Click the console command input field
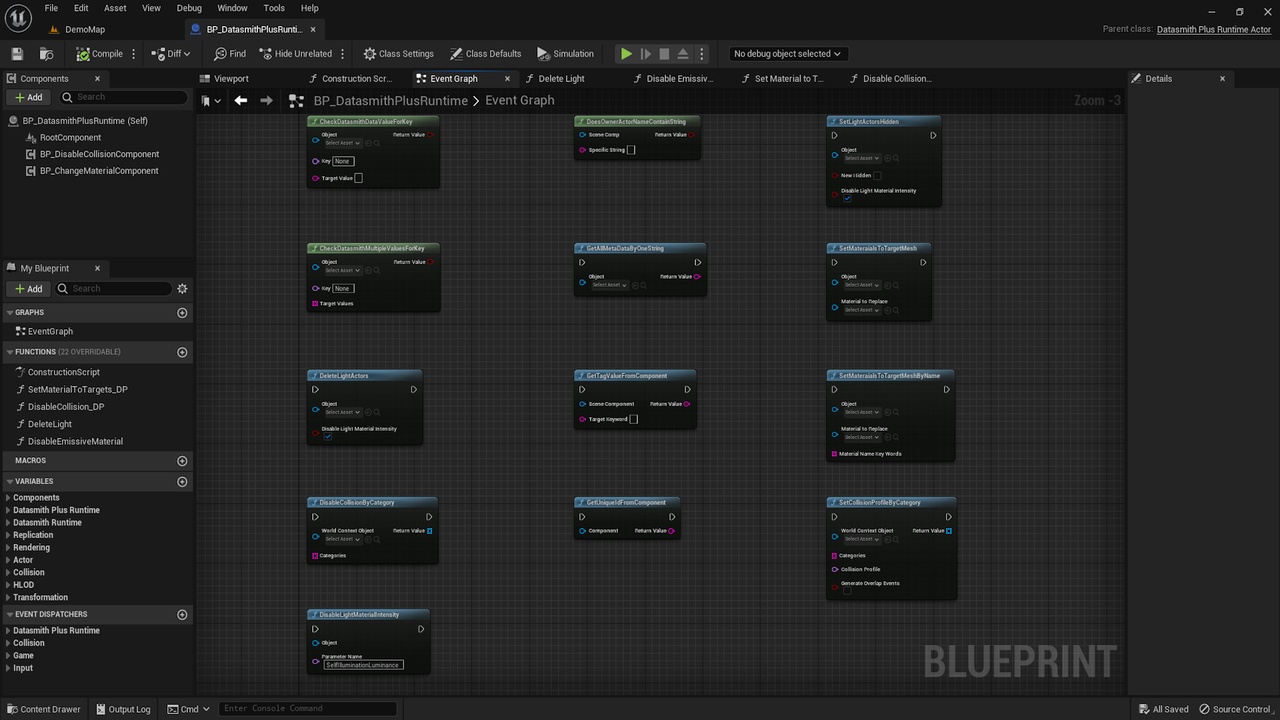 click(x=308, y=709)
